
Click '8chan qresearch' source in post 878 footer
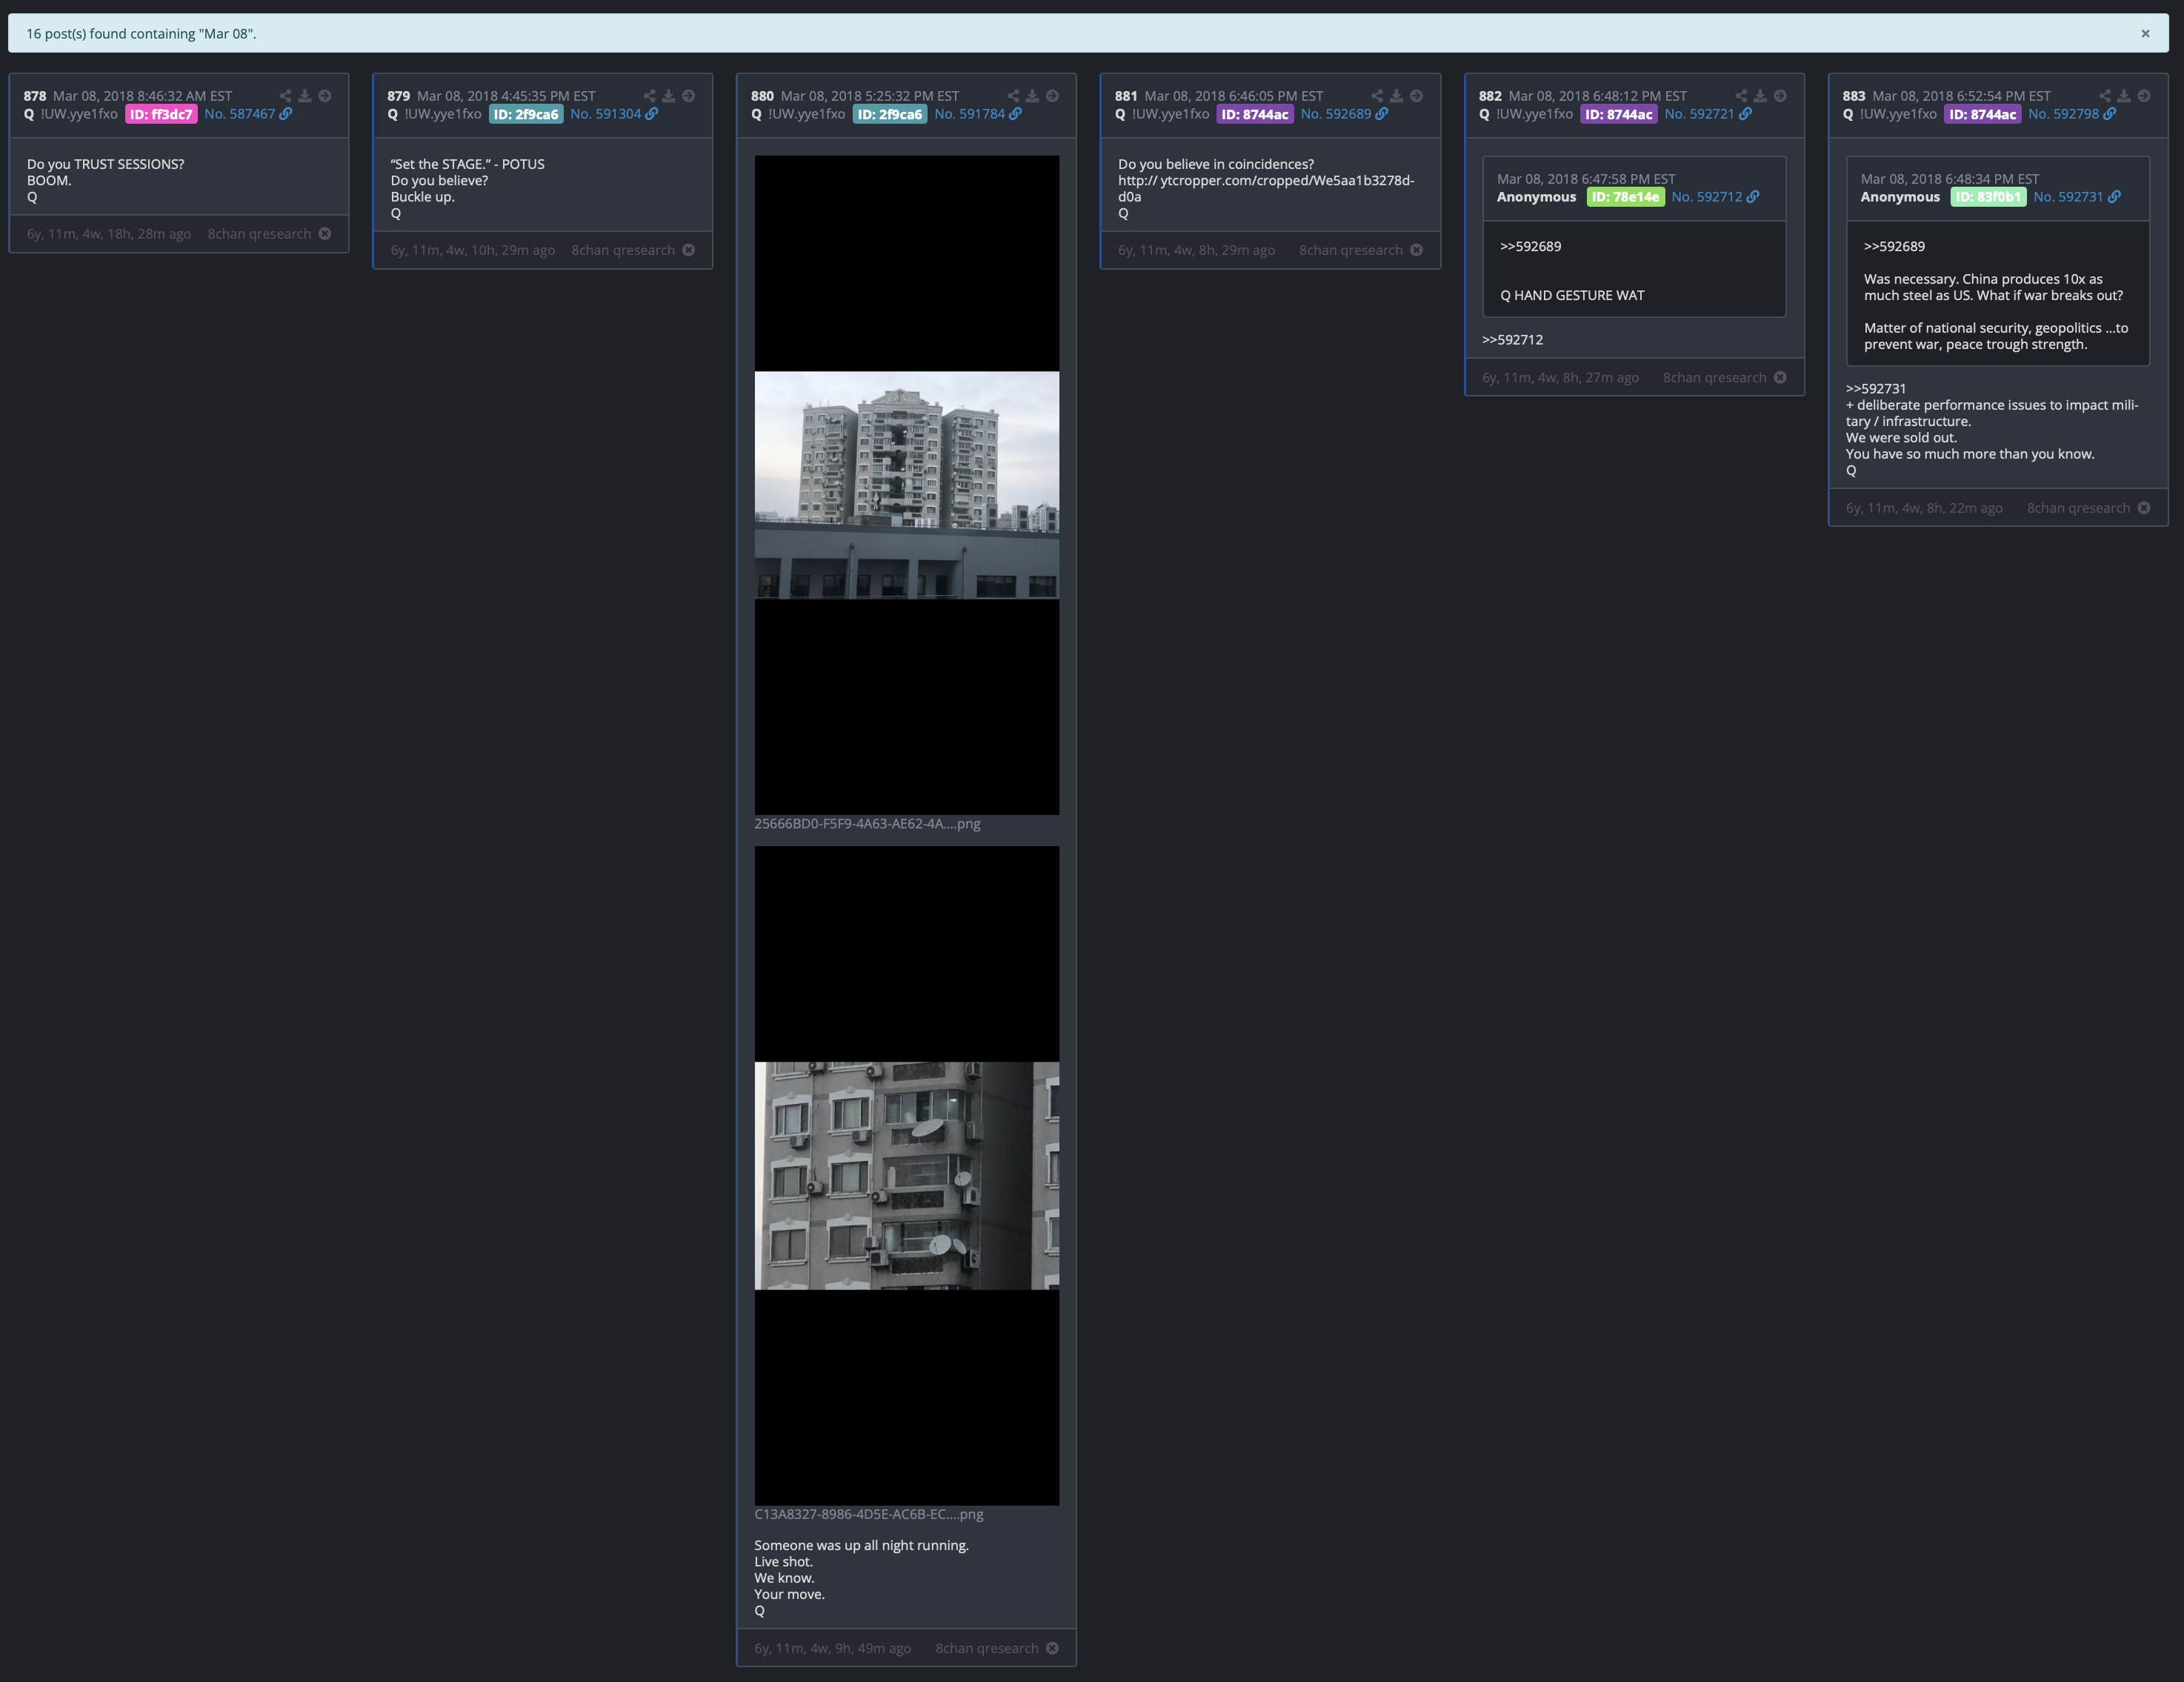point(259,234)
